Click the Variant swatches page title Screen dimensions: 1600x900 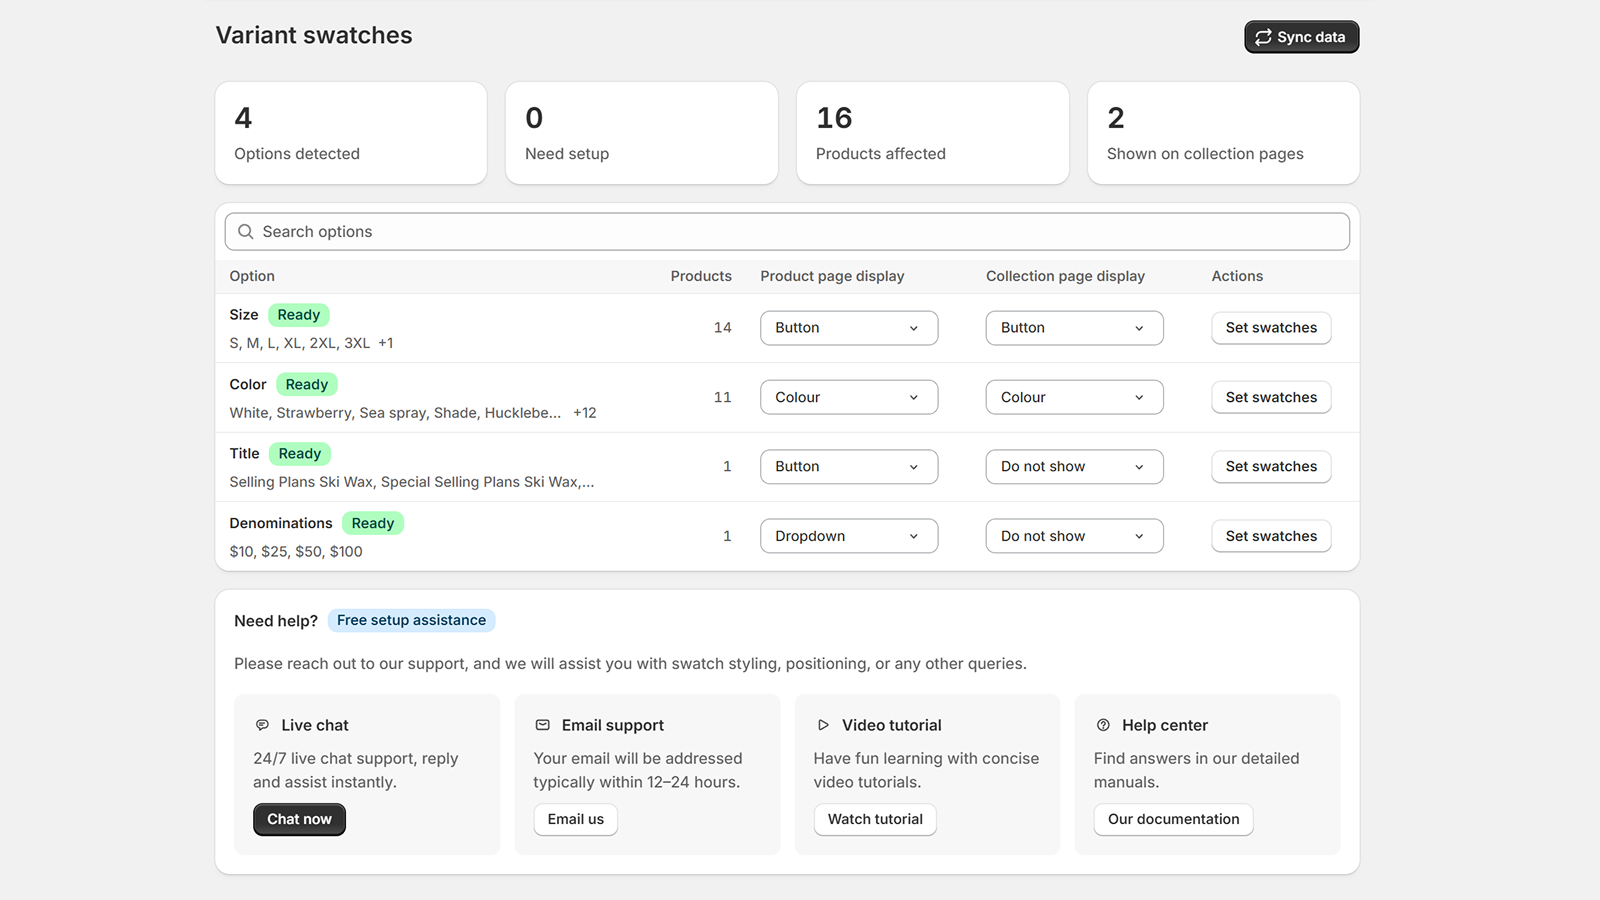[314, 35]
